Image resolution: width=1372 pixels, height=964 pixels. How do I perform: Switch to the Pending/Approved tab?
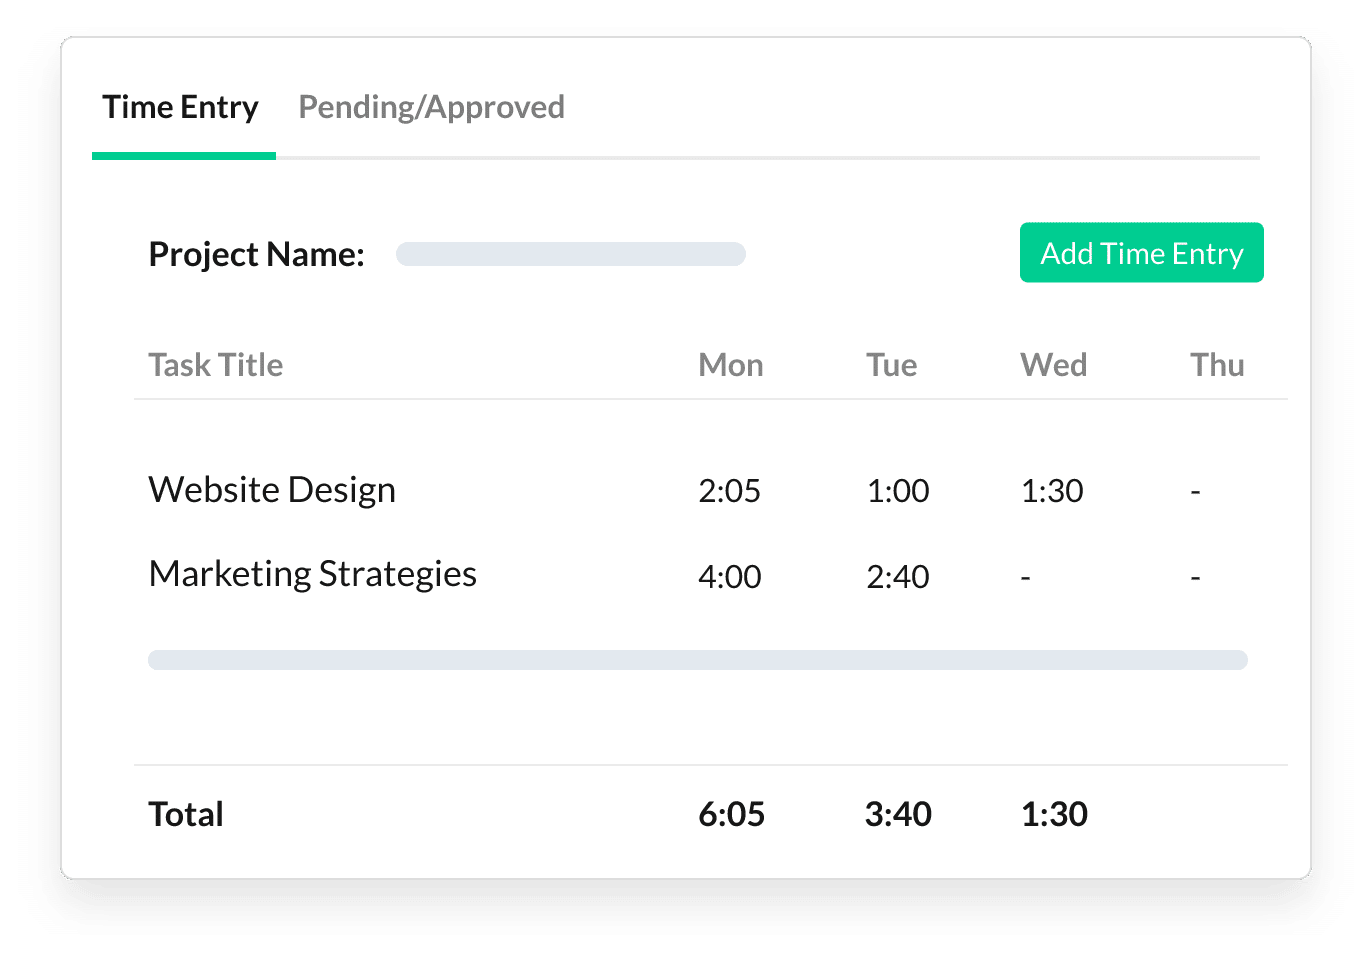pos(431,107)
